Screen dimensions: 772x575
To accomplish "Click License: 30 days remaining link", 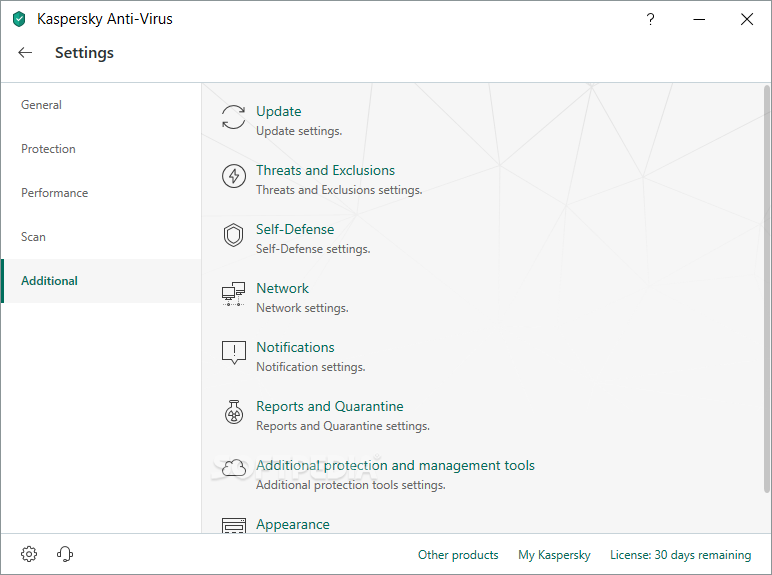I will click(680, 555).
